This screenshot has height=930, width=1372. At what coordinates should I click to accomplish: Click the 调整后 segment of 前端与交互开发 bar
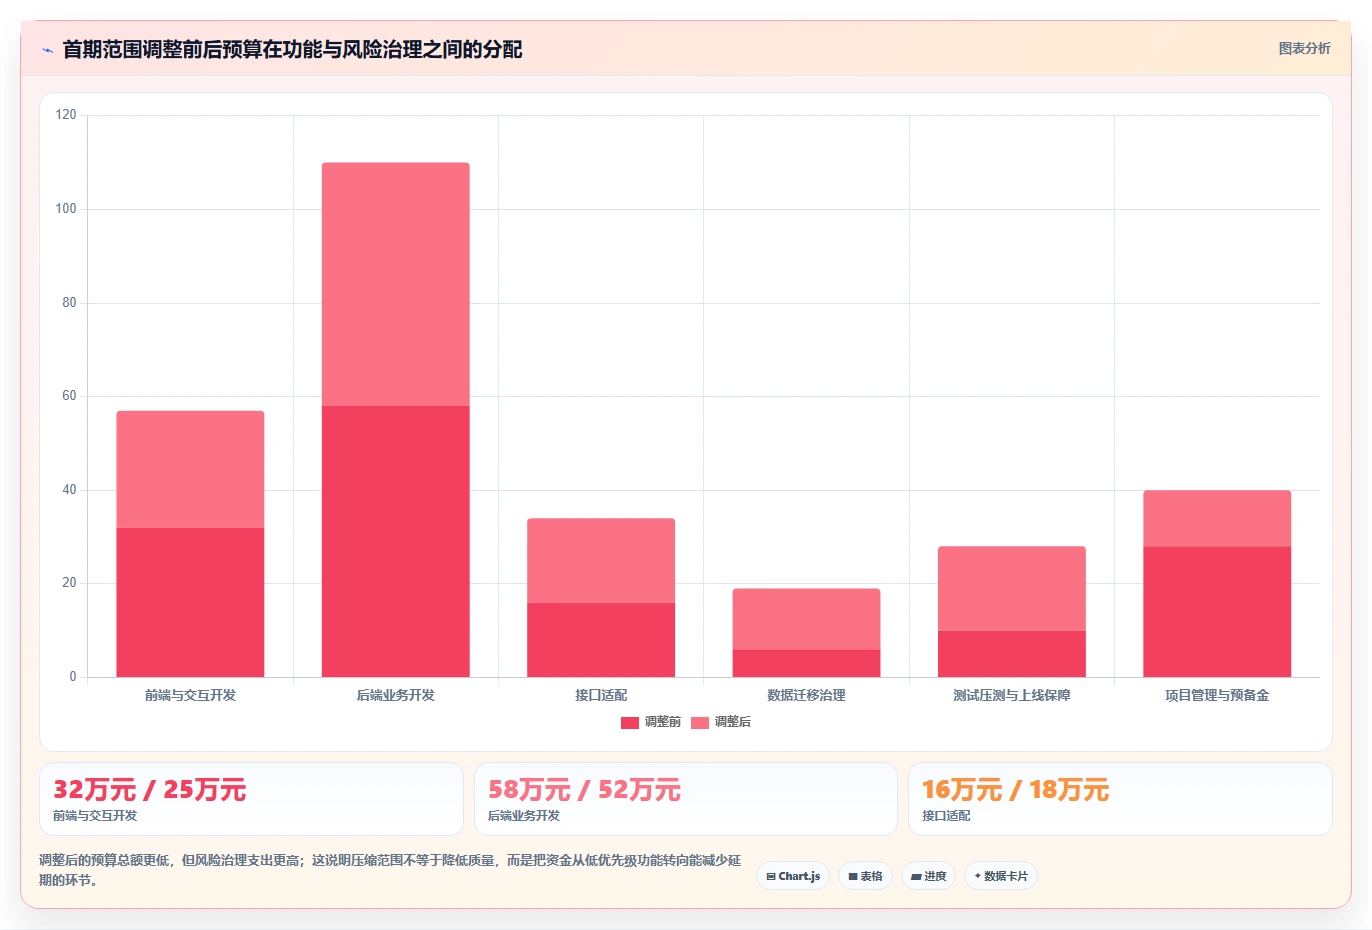tap(190, 469)
